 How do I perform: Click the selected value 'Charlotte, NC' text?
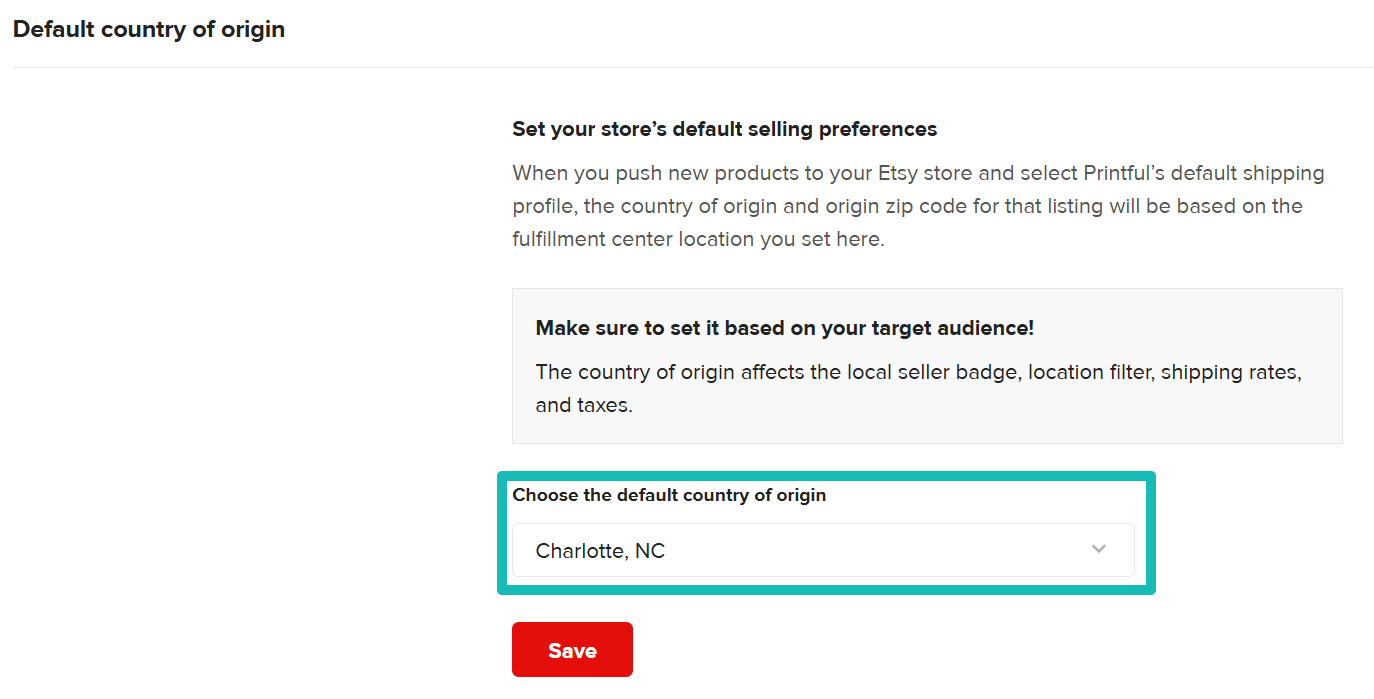(600, 551)
